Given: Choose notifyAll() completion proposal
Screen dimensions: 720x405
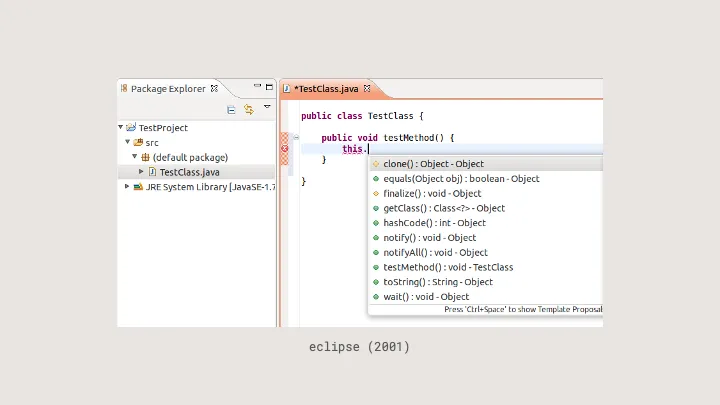Looking at the screenshot, I should click(486, 252).
